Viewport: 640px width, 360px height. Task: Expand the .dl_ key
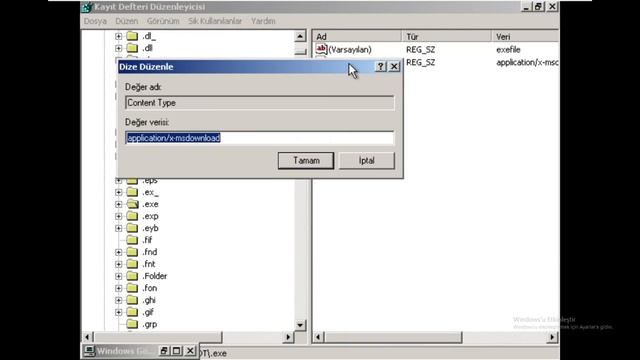pyautogui.click(x=118, y=36)
